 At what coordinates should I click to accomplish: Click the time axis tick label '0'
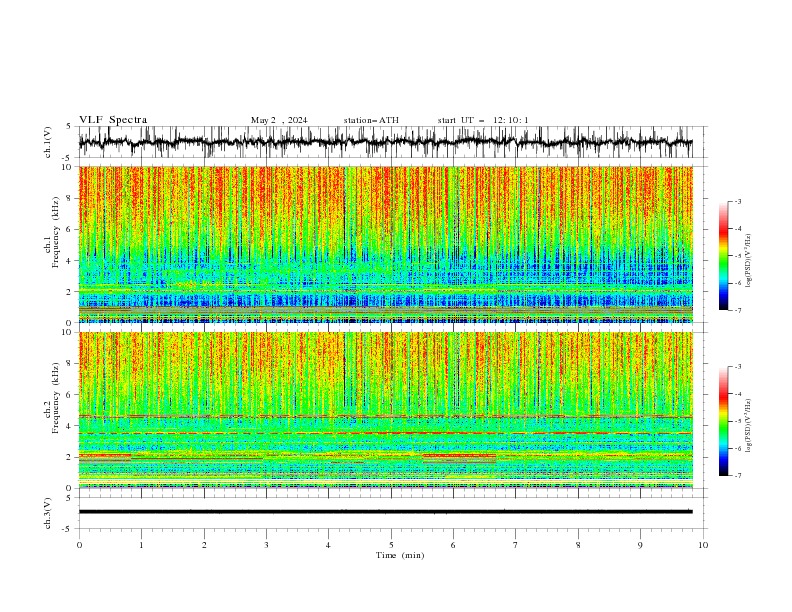coord(79,545)
